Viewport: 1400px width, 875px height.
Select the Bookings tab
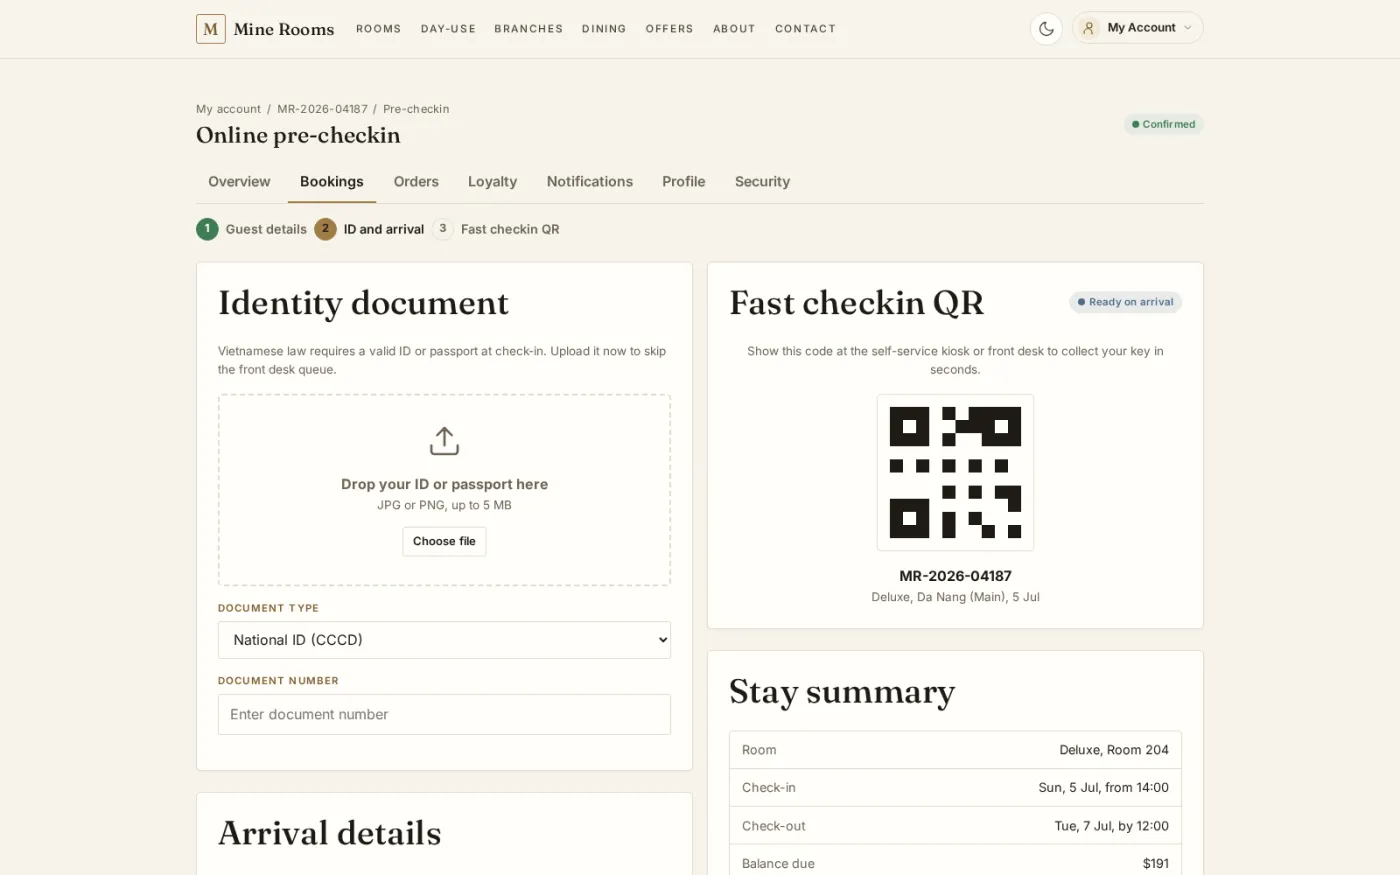pos(331,182)
